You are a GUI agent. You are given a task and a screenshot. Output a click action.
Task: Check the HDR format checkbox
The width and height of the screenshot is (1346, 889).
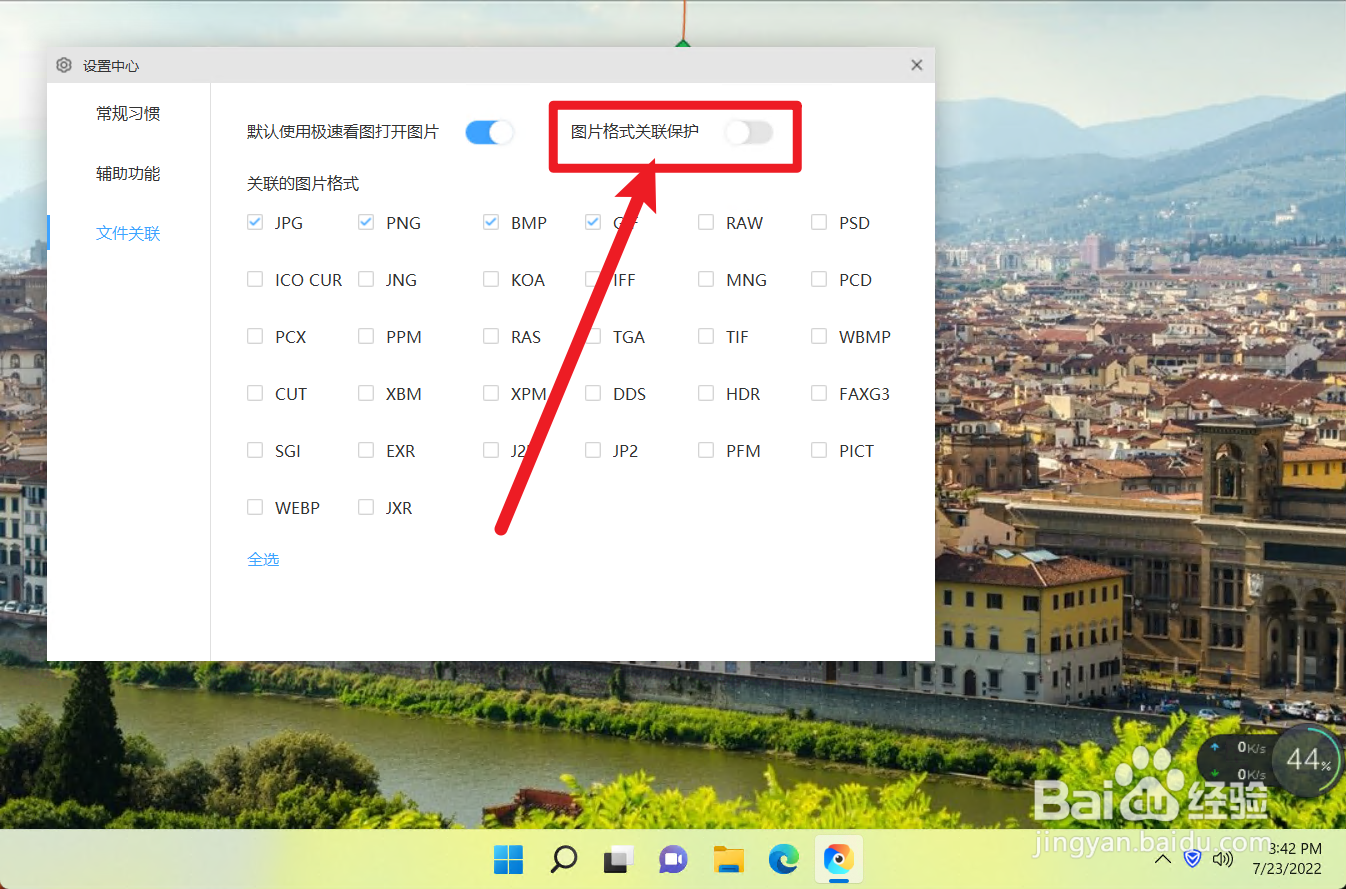tap(706, 393)
